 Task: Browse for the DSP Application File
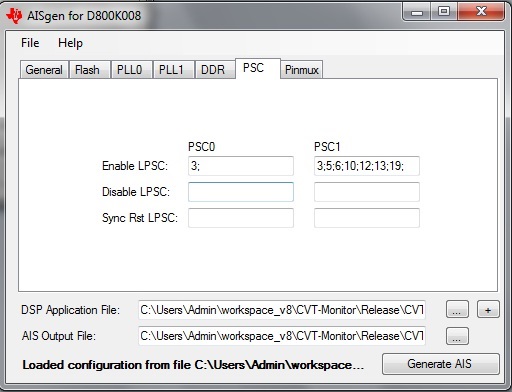pyautogui.click(x=457, y=309)
